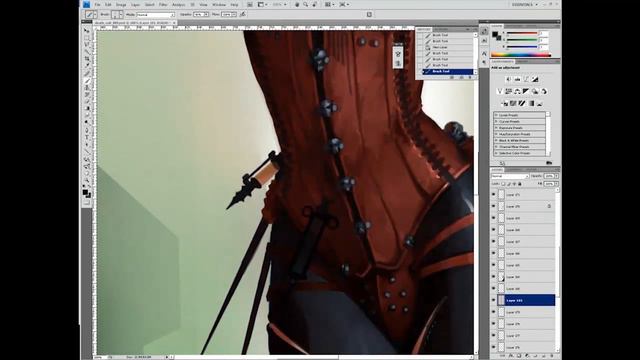Open the Window menu
This screenshot has width=640, height=360.
[219, 4]
